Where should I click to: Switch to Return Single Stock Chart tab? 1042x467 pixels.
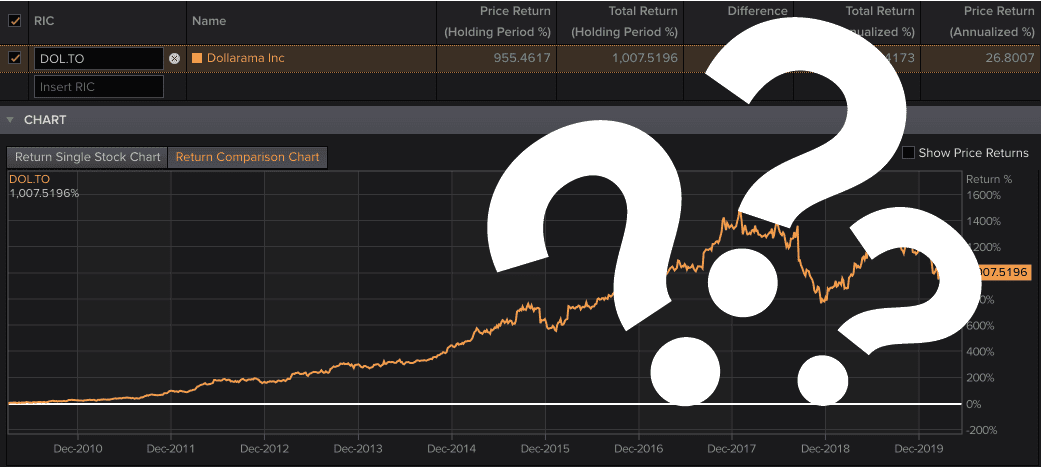(88, 157)
